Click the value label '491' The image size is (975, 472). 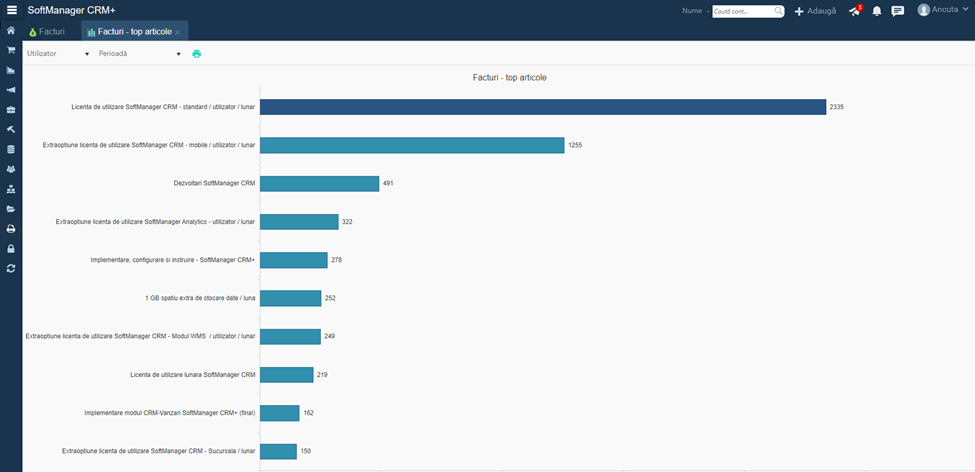pyautogui.click(x=388, y=183)
